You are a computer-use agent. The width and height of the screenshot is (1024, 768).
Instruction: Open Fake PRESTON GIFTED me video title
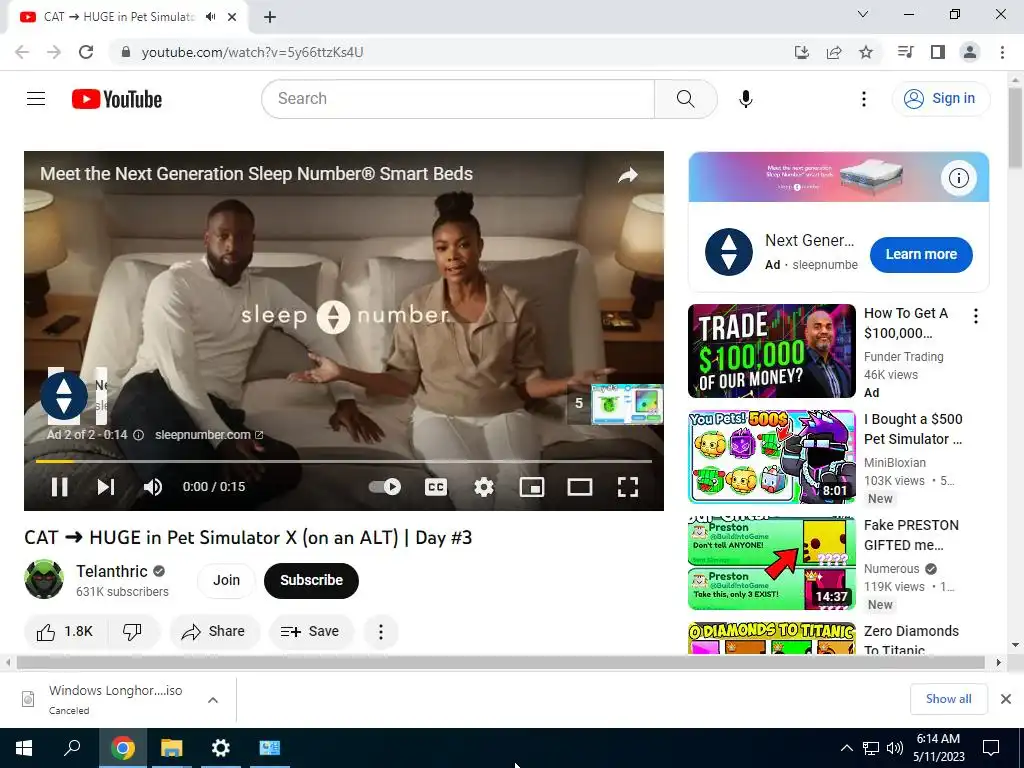(x=911, y=535)
